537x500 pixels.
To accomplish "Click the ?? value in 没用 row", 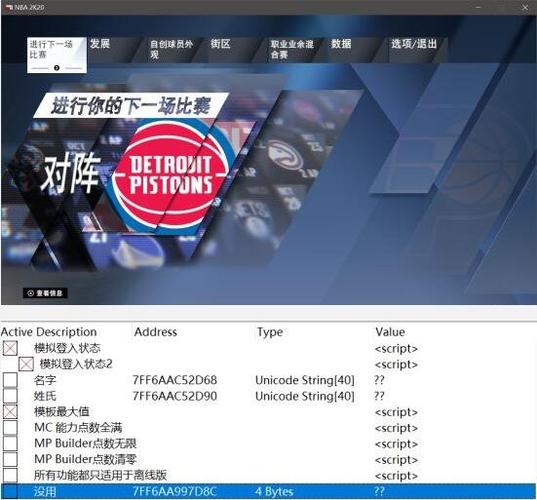I will 379,492.
